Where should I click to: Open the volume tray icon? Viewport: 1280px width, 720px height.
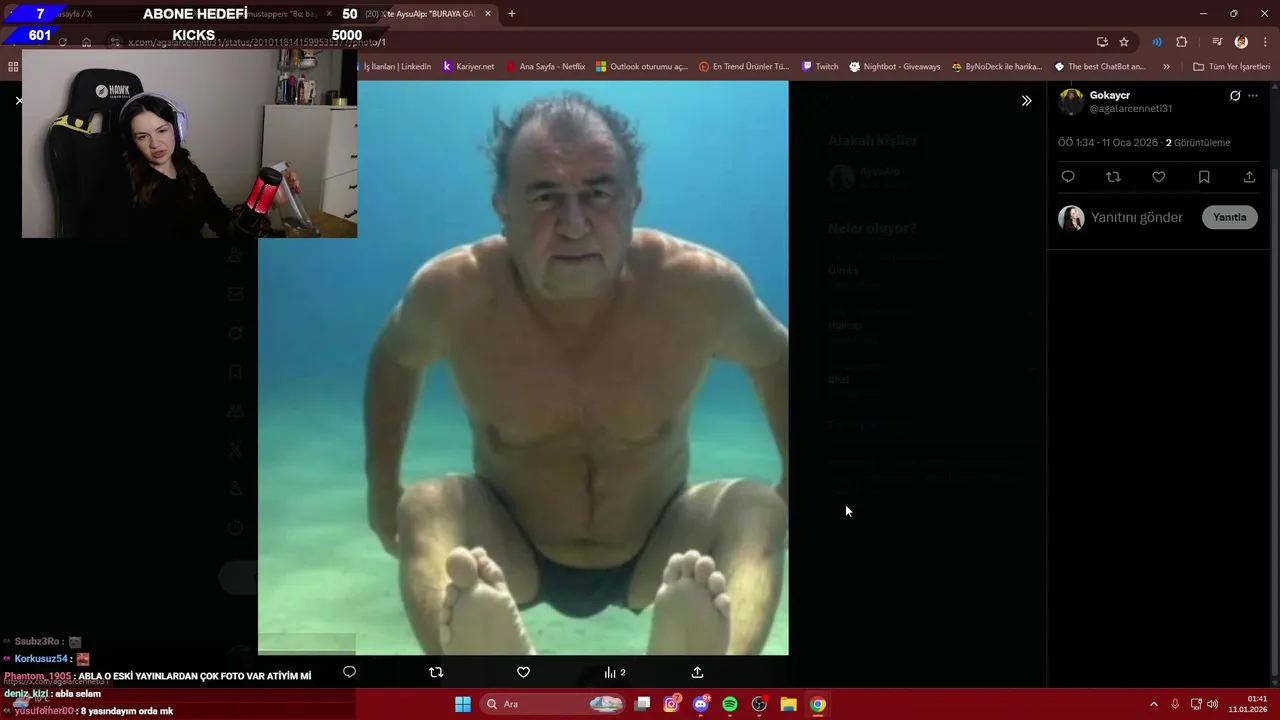click(x=1212, y=704)
